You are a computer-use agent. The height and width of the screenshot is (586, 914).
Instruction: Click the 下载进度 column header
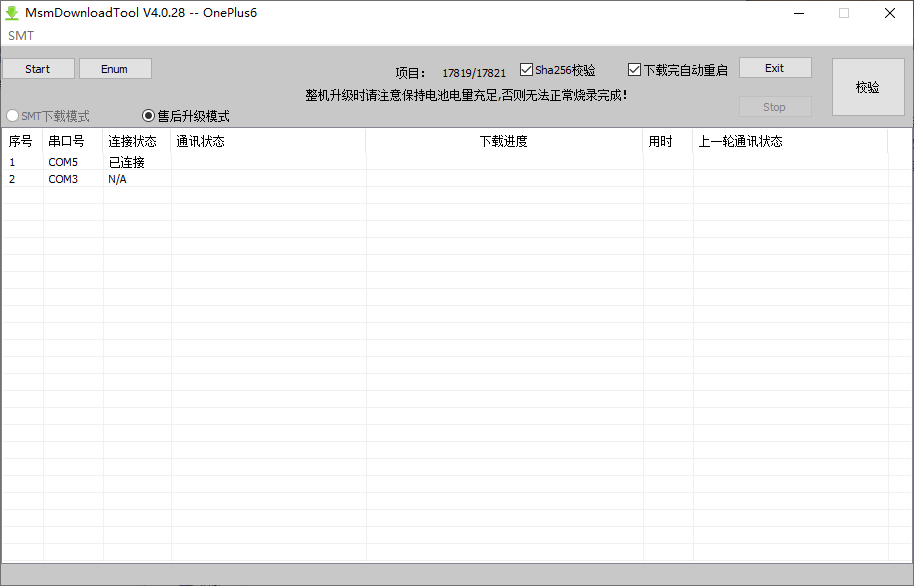(504, 141)
